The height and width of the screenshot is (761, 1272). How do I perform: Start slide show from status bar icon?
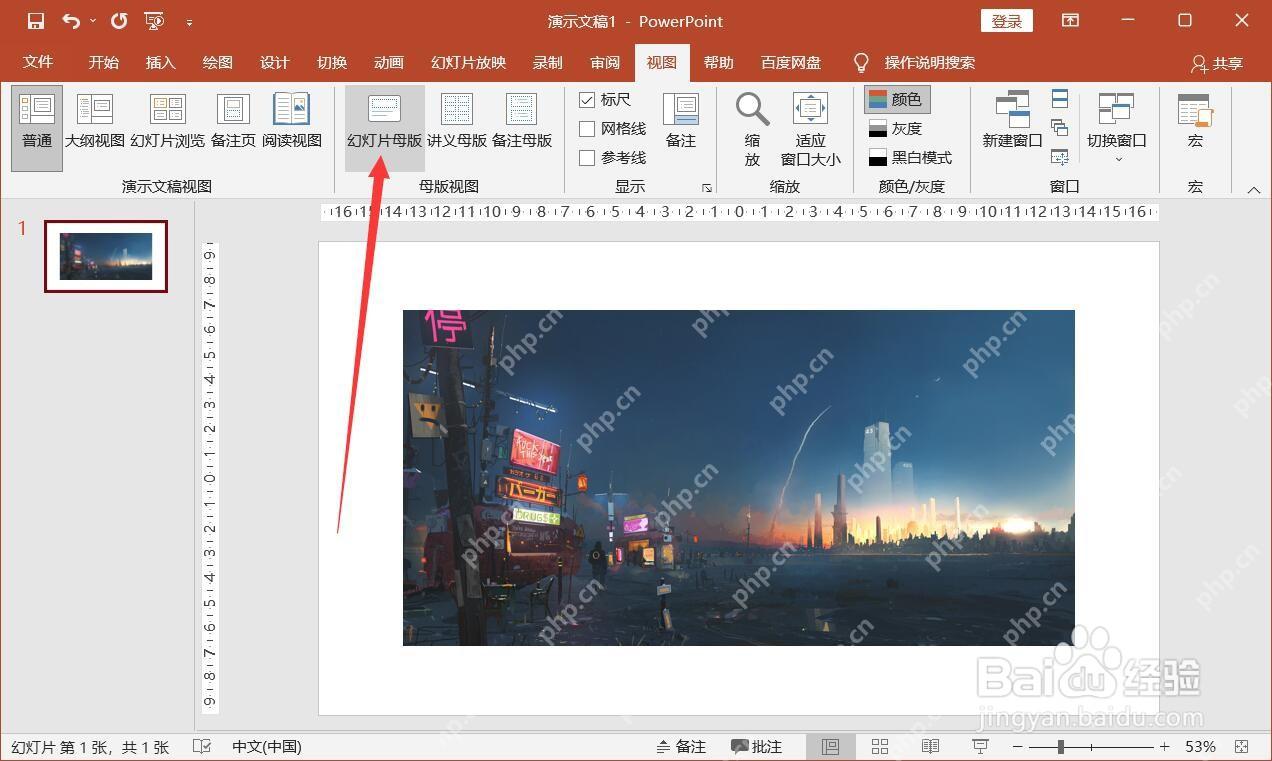coord(980,746)
